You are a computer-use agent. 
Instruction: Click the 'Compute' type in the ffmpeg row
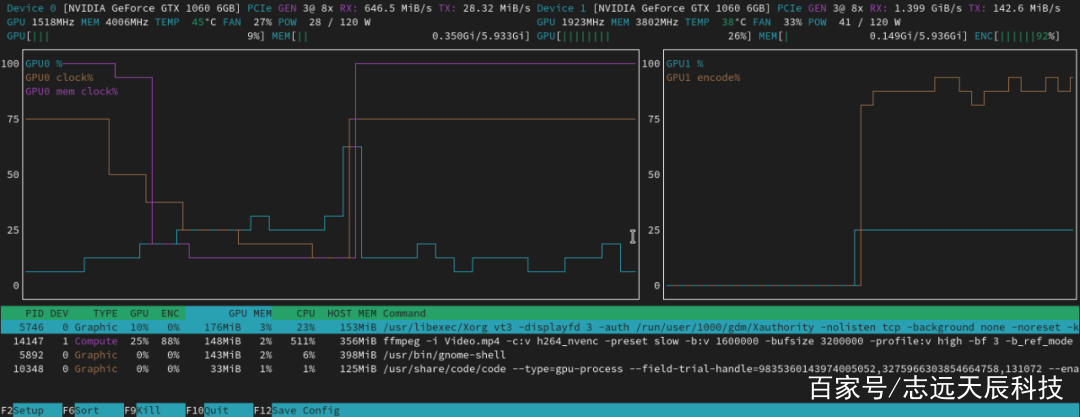coord(96,340)
